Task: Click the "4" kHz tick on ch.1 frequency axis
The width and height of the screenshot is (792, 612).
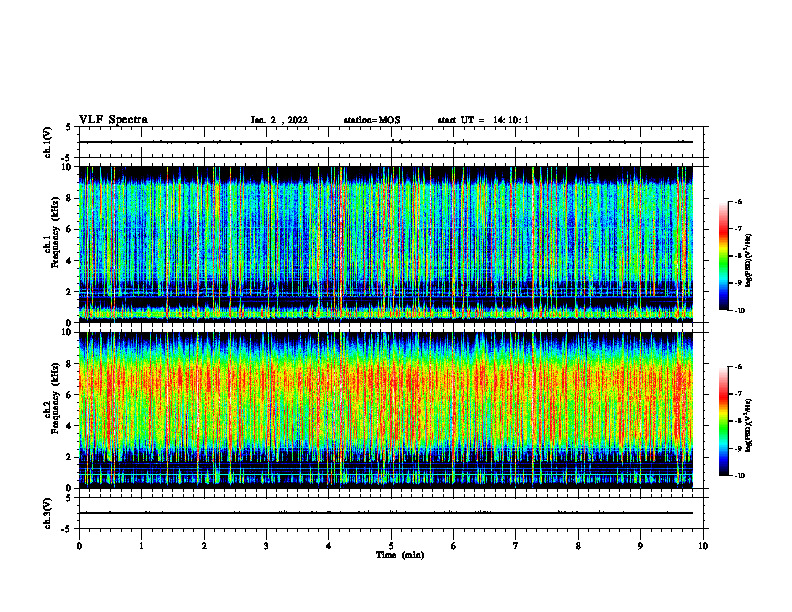Action: coord(70,261)
